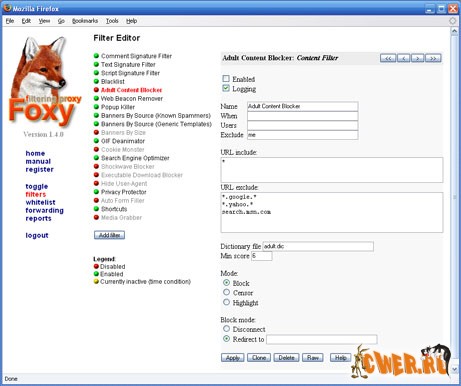Click the Min score input field

click(262, 256)
